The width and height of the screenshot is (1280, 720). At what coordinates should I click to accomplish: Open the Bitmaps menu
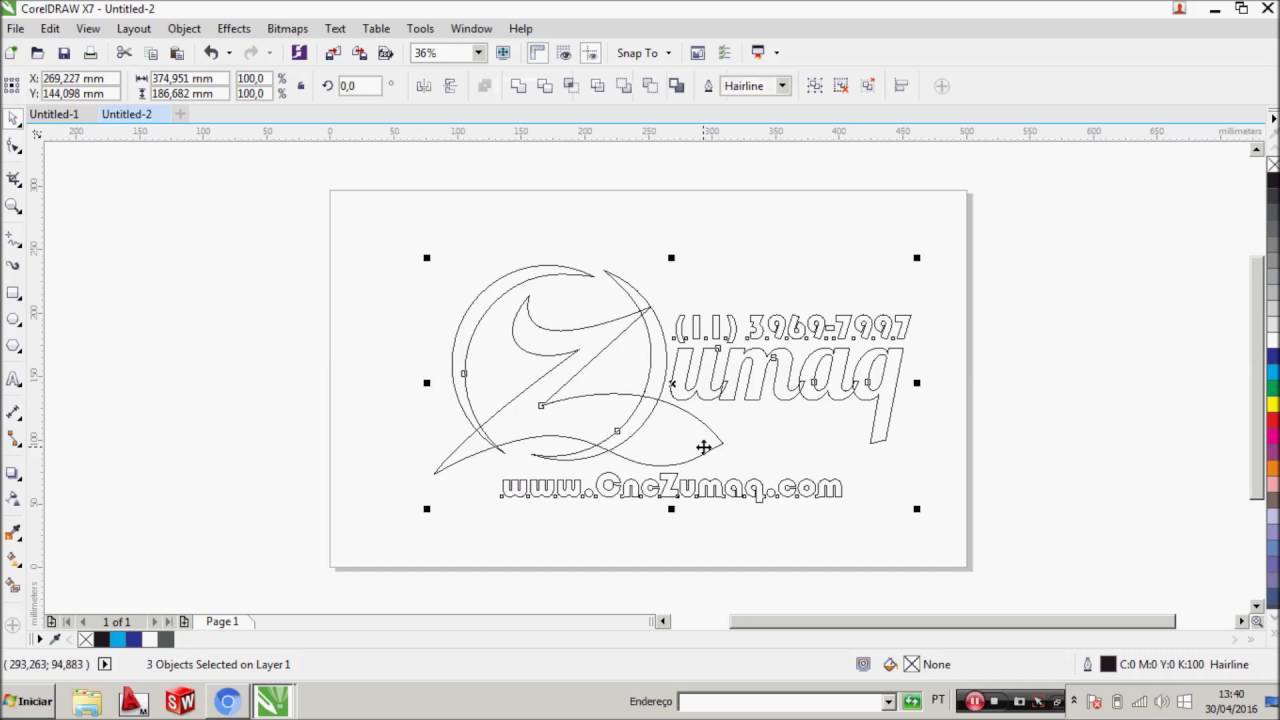287,28
